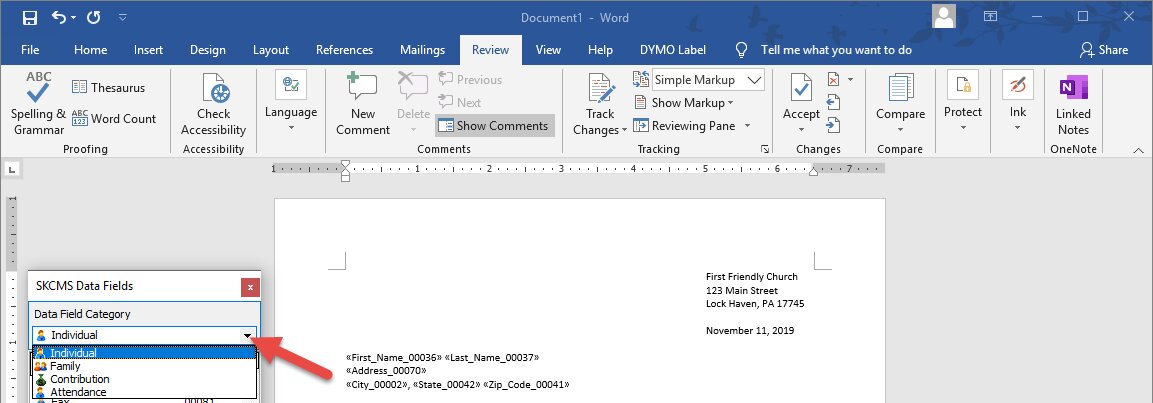The height and width of the screenshot is (403, 1153).
Task: Open the Protect menu
Action: click(x=963, y=102)
